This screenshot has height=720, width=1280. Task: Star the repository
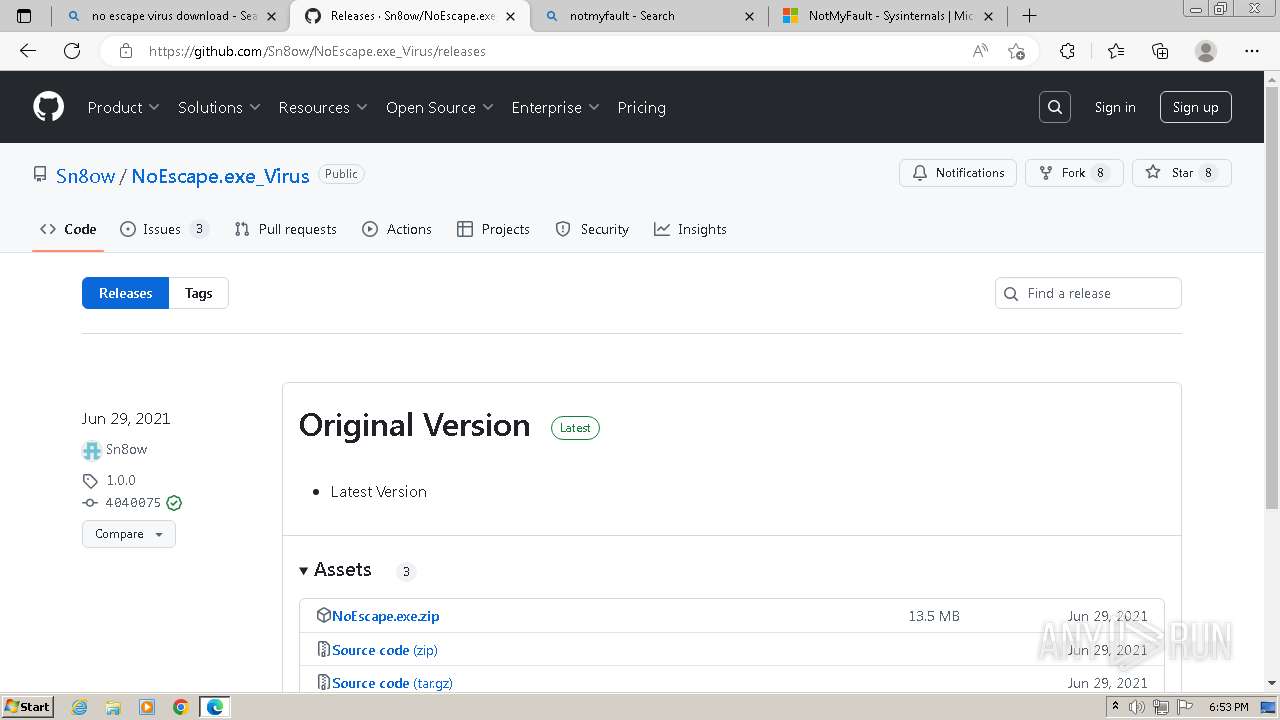[x=1181, y=173]
